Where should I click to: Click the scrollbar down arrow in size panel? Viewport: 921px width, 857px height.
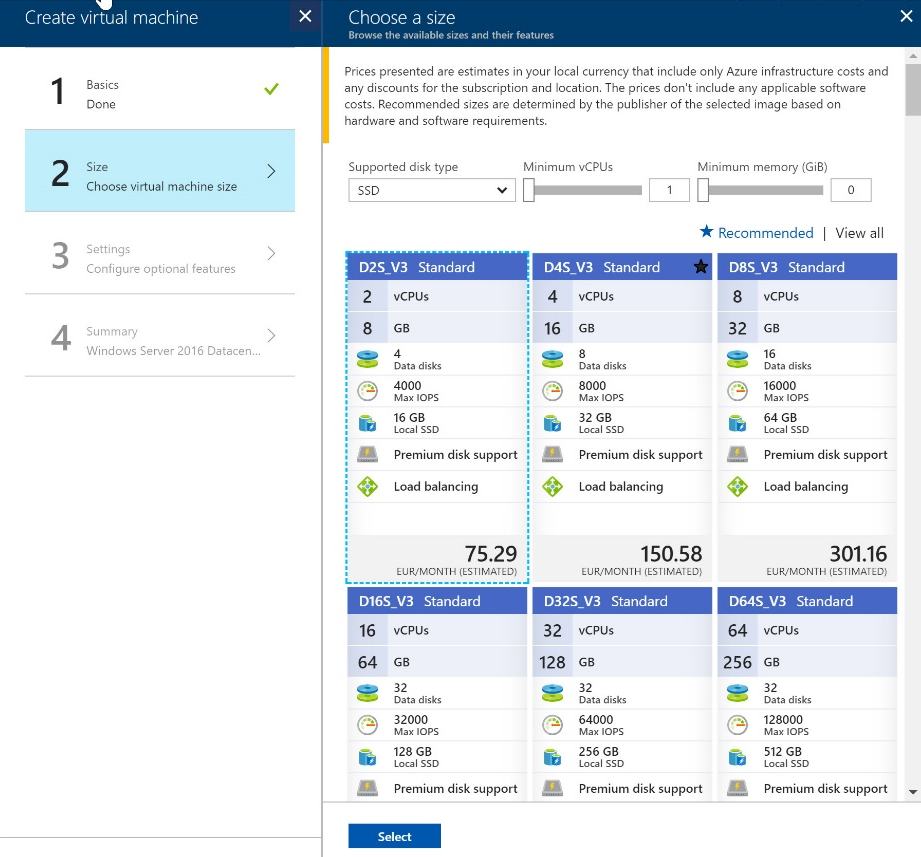pos(913,792)
